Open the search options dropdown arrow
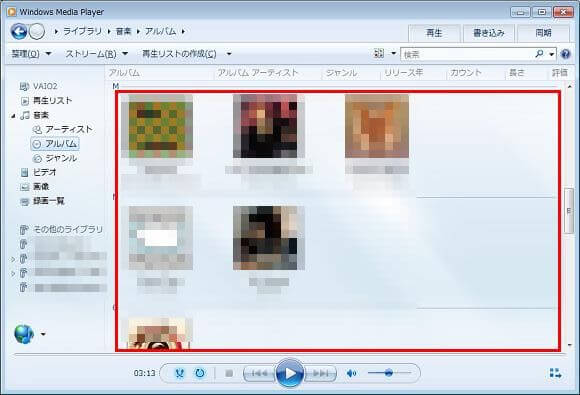580x395 pixels. tap(552, 54)
